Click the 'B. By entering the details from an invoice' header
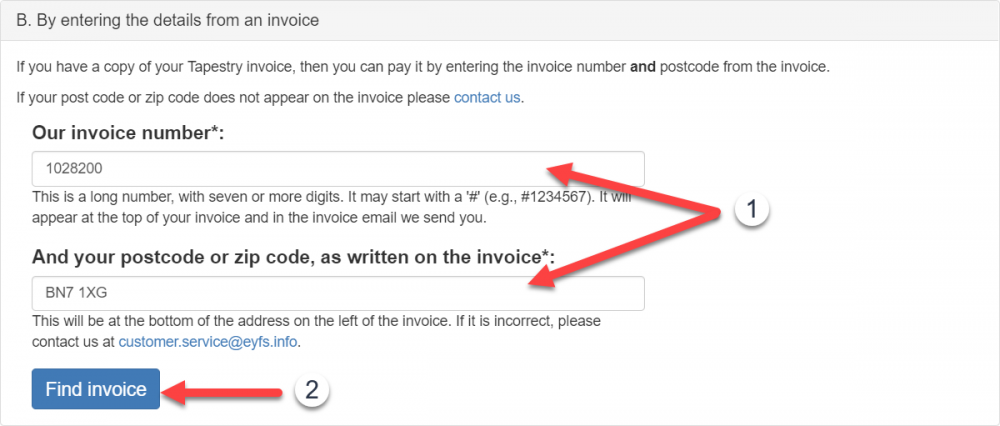The image size is (1000, 426). [x=168, y=20]
